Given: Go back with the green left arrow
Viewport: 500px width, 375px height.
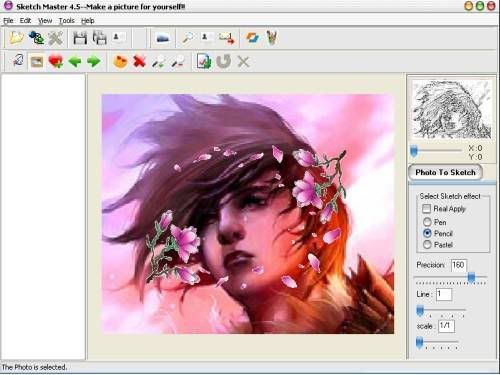Looking at the screenshot, I should pyautogui.click(x=75, y=62).
